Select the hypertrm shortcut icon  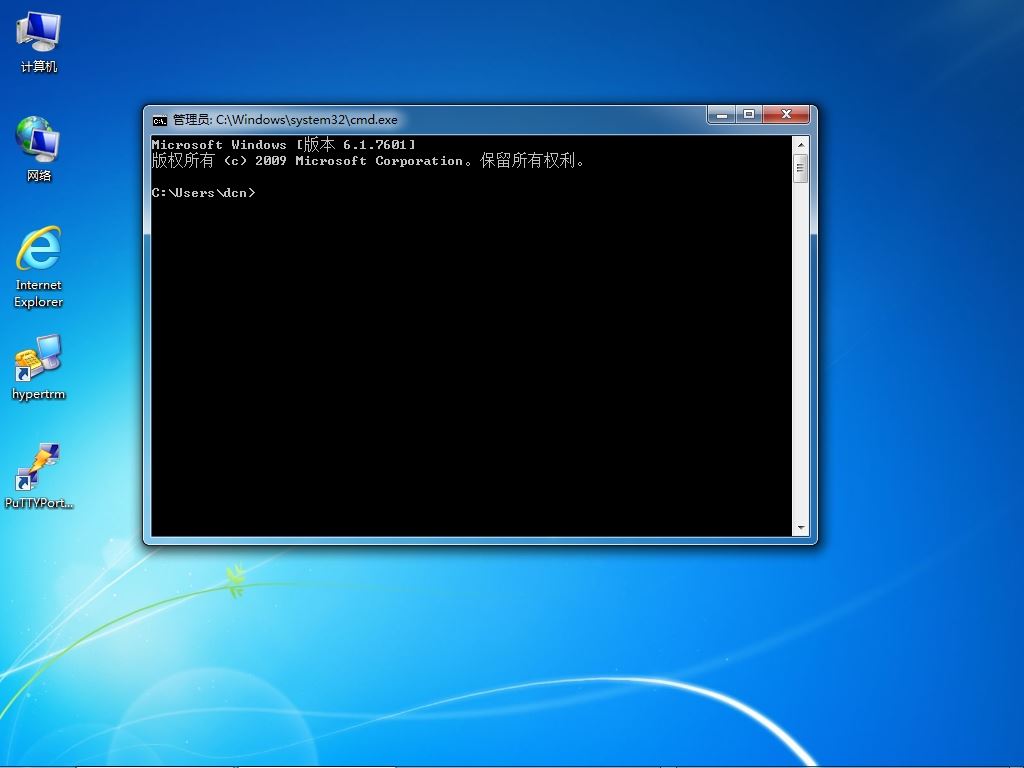(x=39, y=367)
